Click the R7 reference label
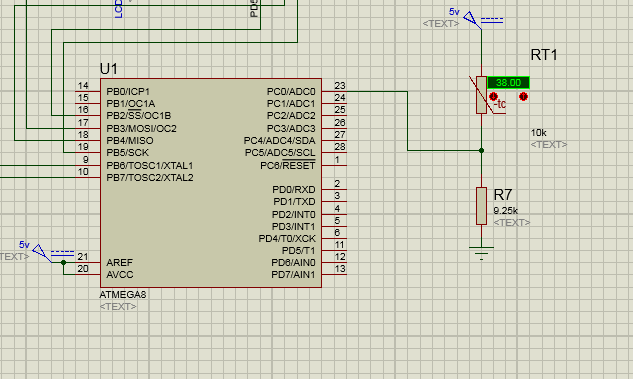The height and width of the screenshot is (379, 633). pyautogui.click(x=503, y=195)
